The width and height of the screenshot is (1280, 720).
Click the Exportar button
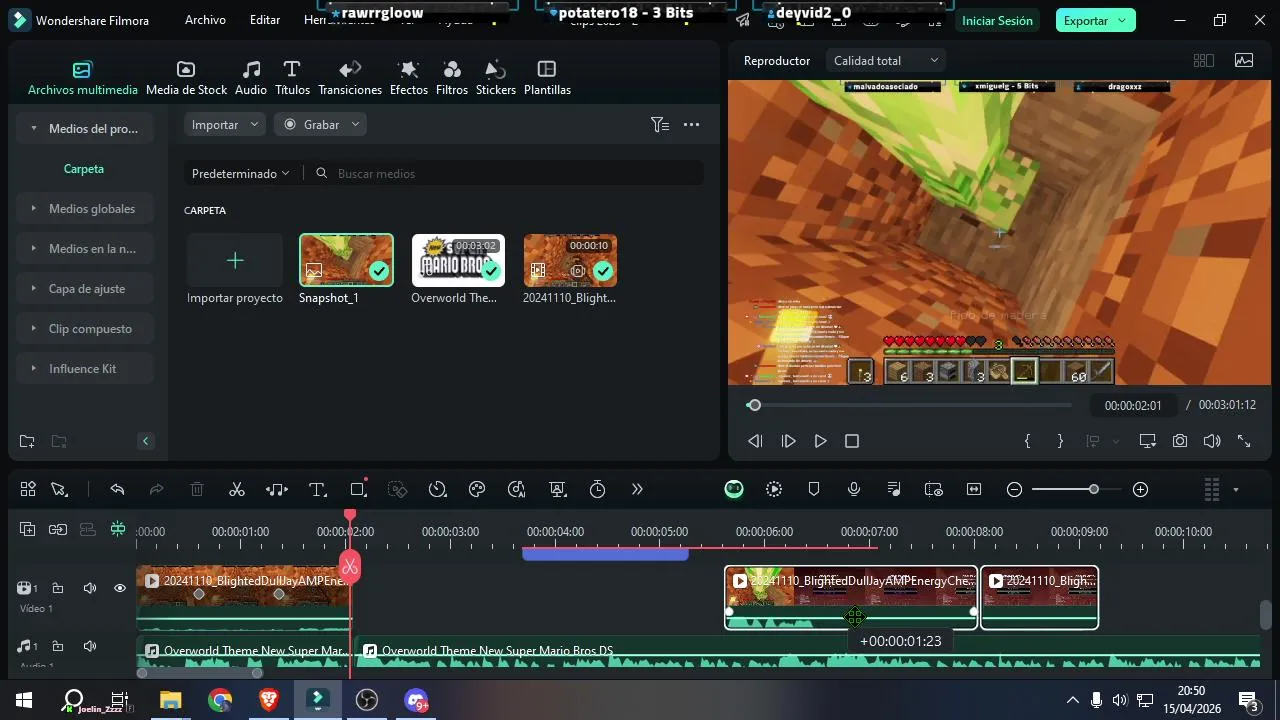coord(1095,21)
